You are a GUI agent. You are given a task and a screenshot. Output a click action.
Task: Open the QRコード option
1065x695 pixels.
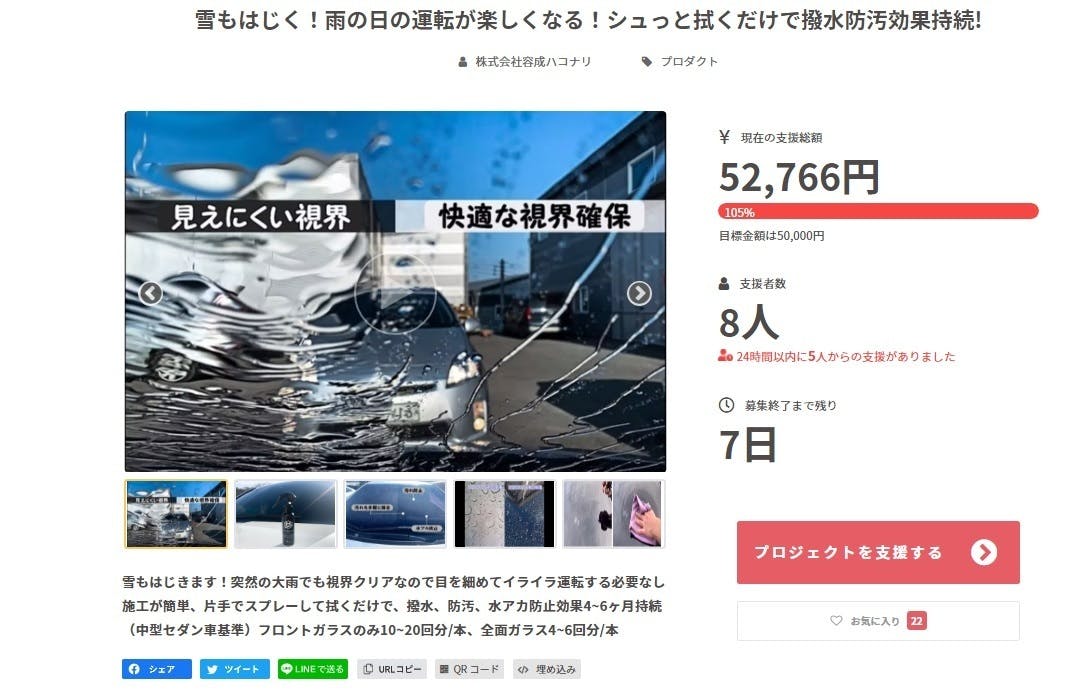(x=469, y=669)
